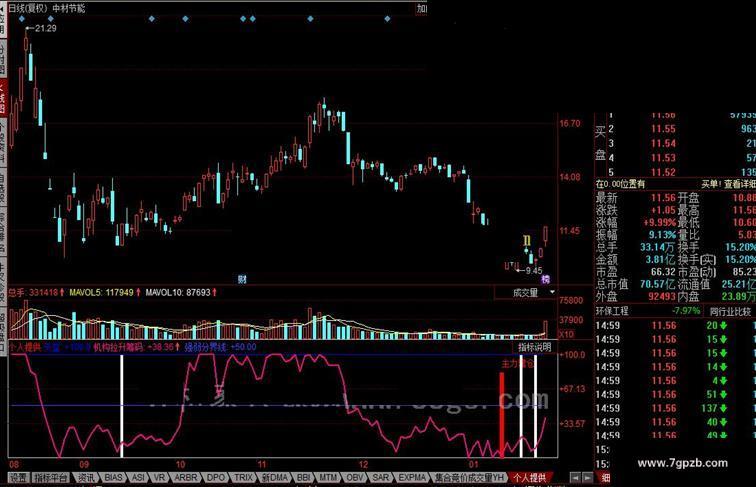The height and width of the screenshot is (487, 756).
Task: Click the 加 button at the chart top
Action: [x=421, y=9]
